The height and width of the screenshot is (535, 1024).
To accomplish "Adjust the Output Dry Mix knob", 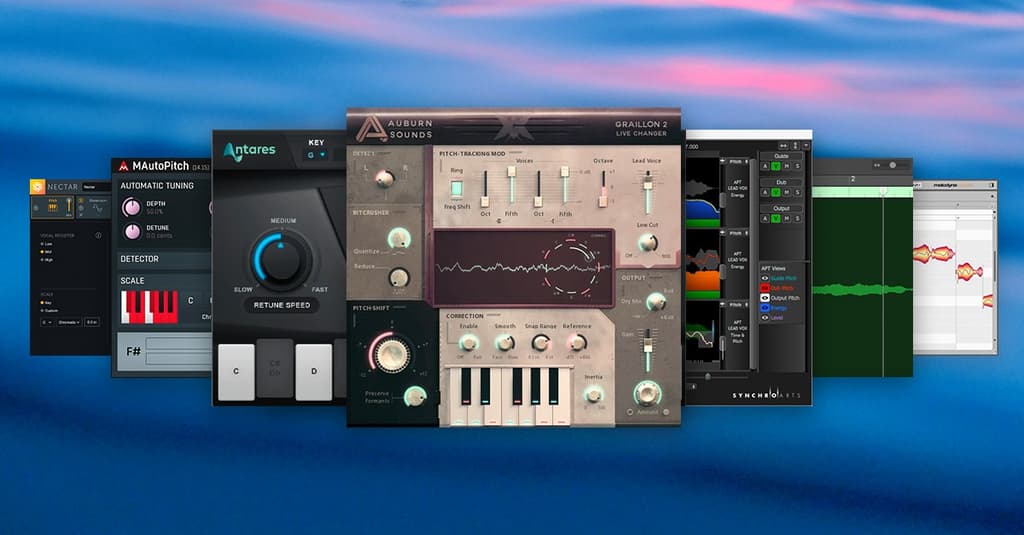I will (655, 302).
